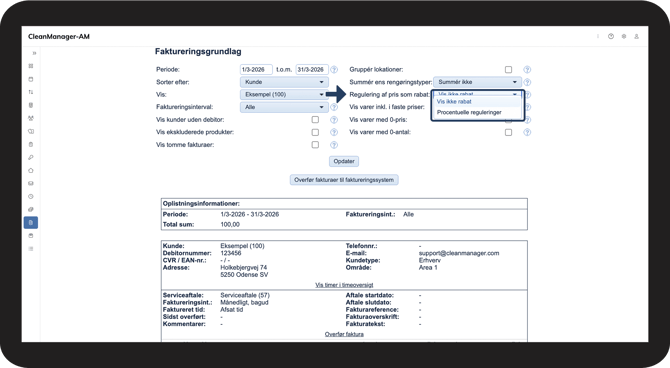This screenshot has width=670, height=368.
Task: Open help for Vis tomme fakturaer
Action: click(x=334, y=145)
